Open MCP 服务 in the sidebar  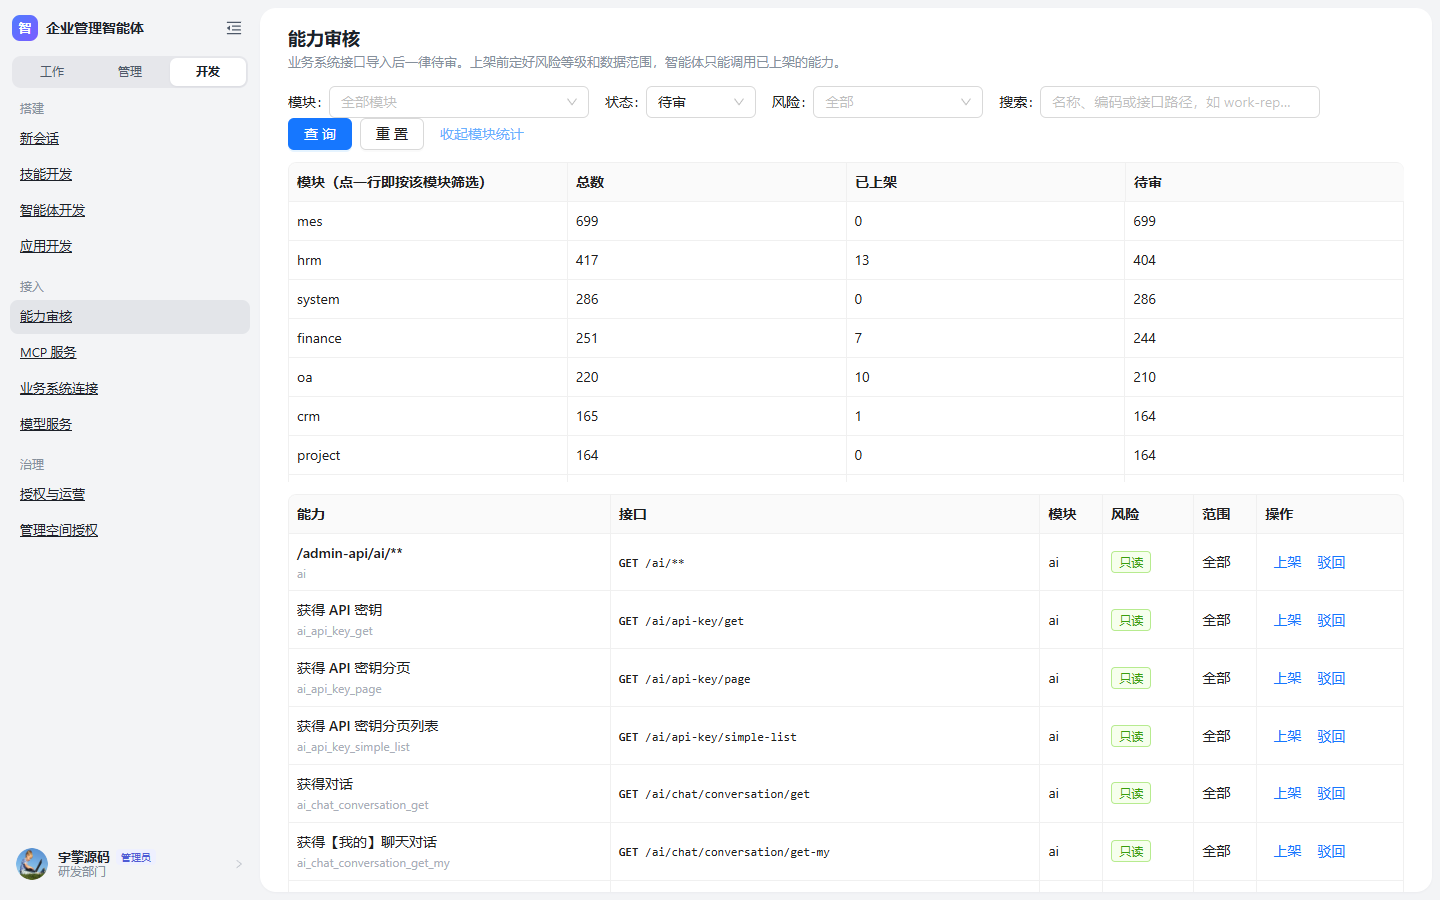click(48, 352)
